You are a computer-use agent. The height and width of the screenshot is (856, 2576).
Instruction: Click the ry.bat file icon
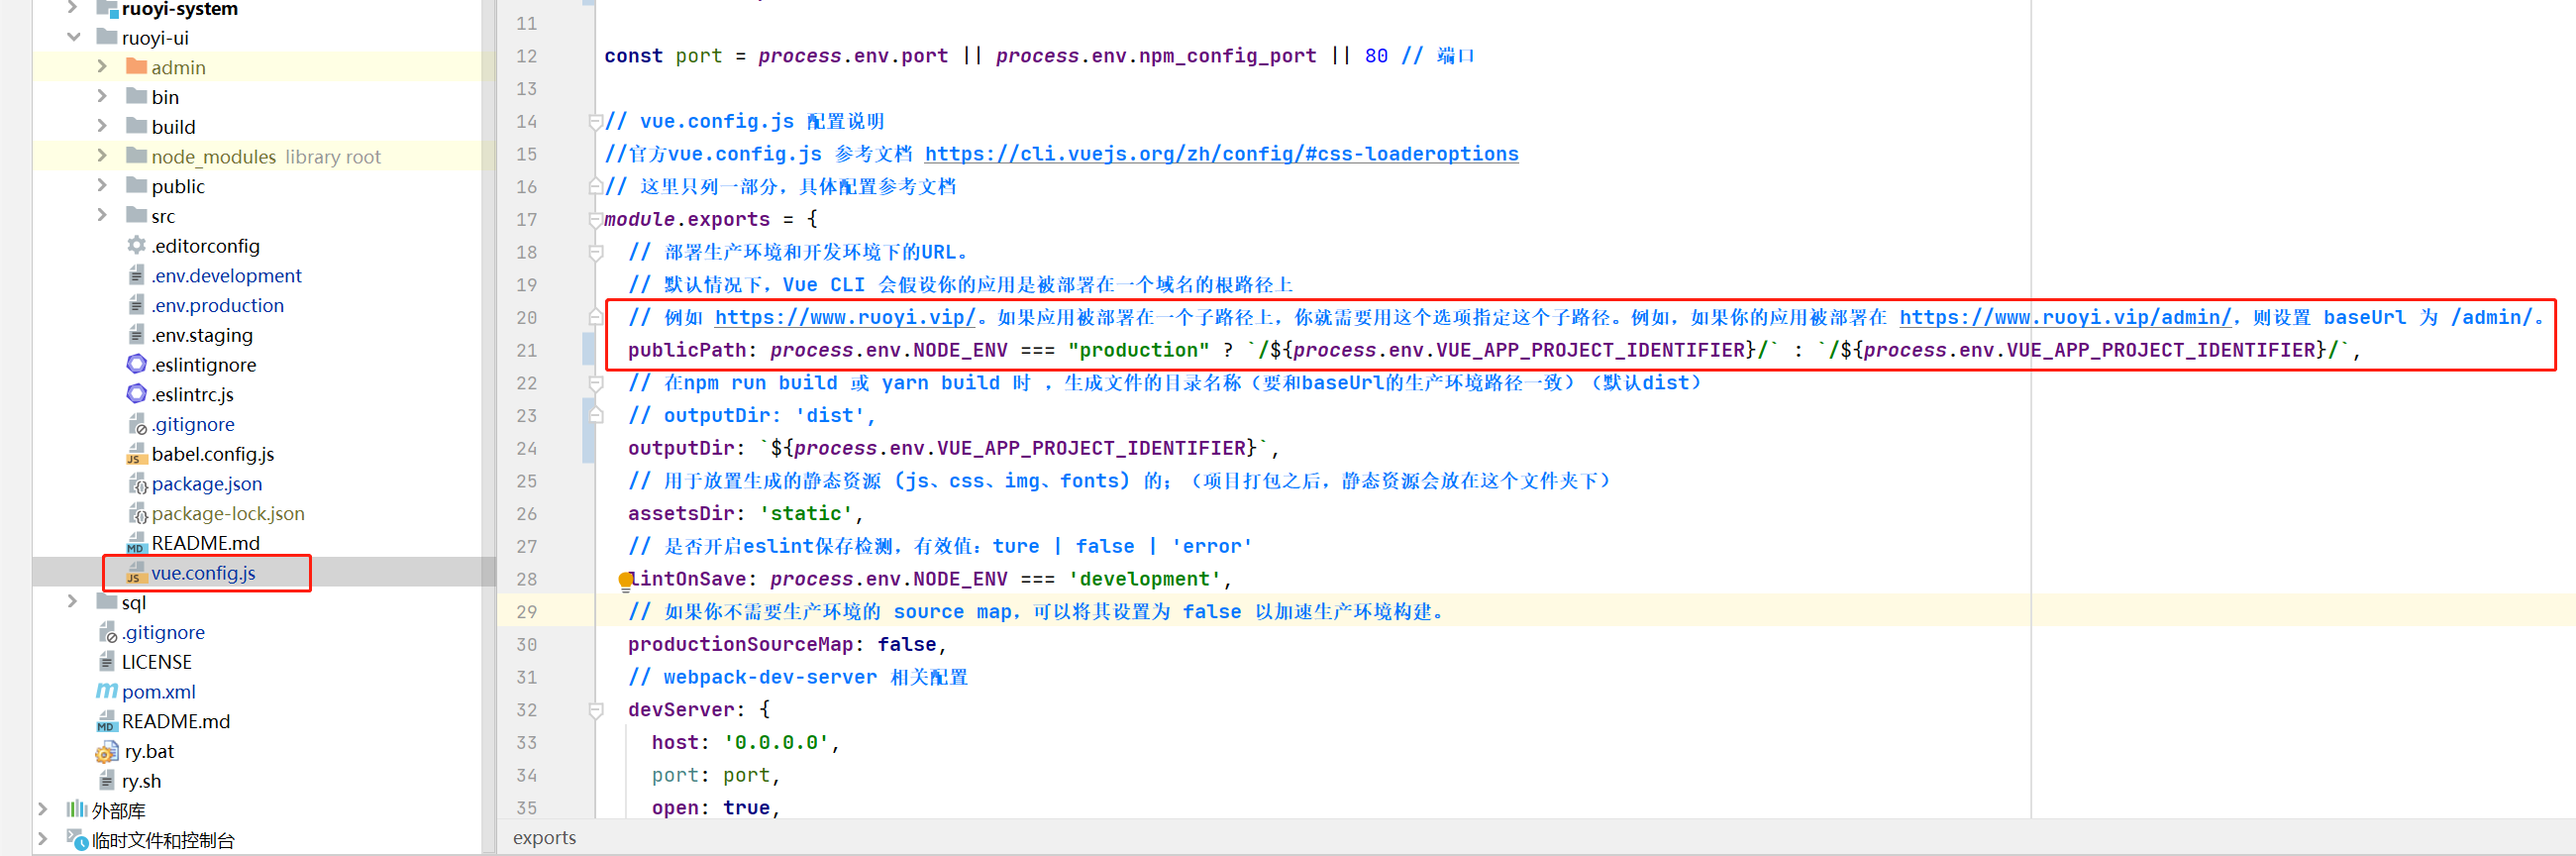pyautogui.click(x=107, y=752)
